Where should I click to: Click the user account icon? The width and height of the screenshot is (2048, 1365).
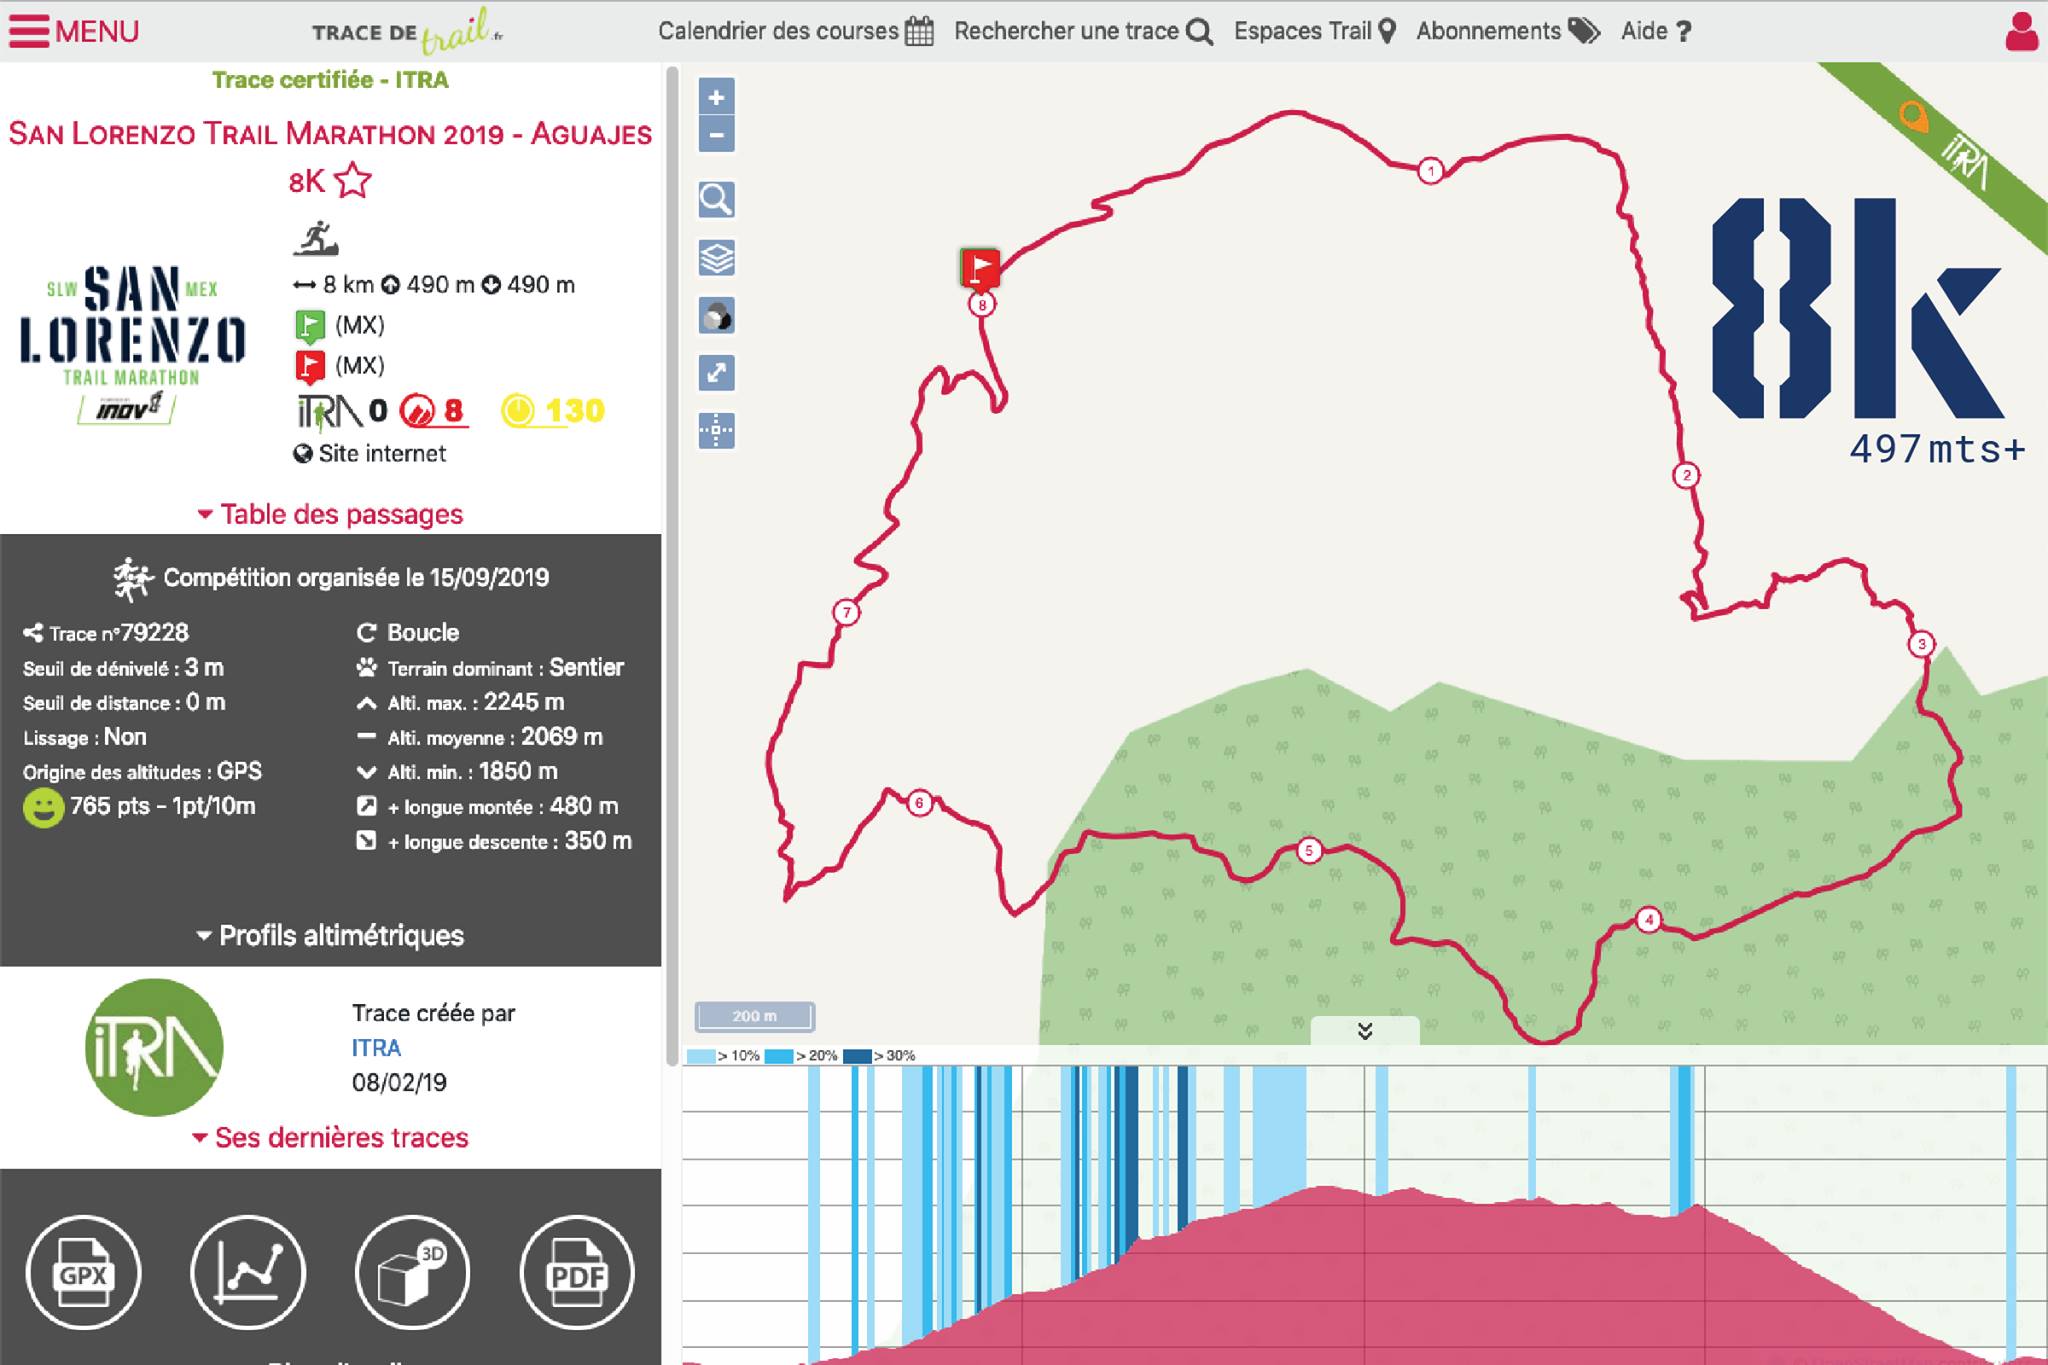(x=2021, y=32)
